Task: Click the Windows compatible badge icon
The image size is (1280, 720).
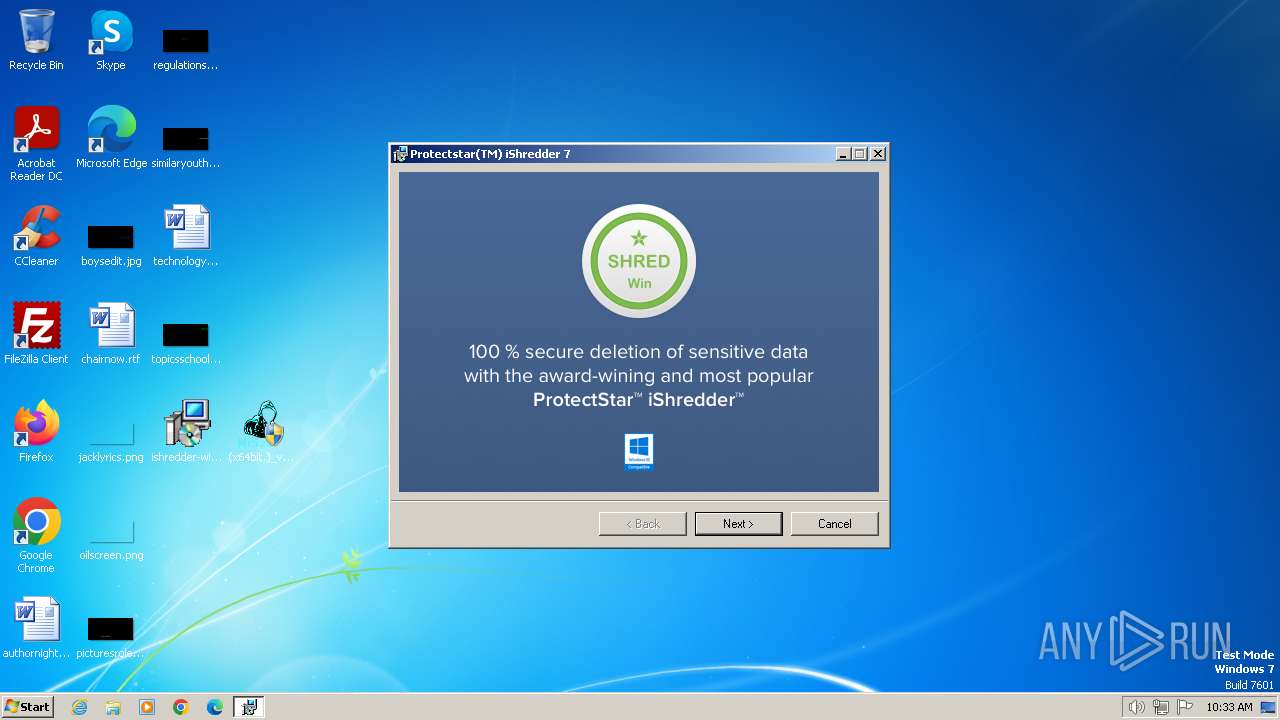Action: pyautogui.click(x=639, y=452)
